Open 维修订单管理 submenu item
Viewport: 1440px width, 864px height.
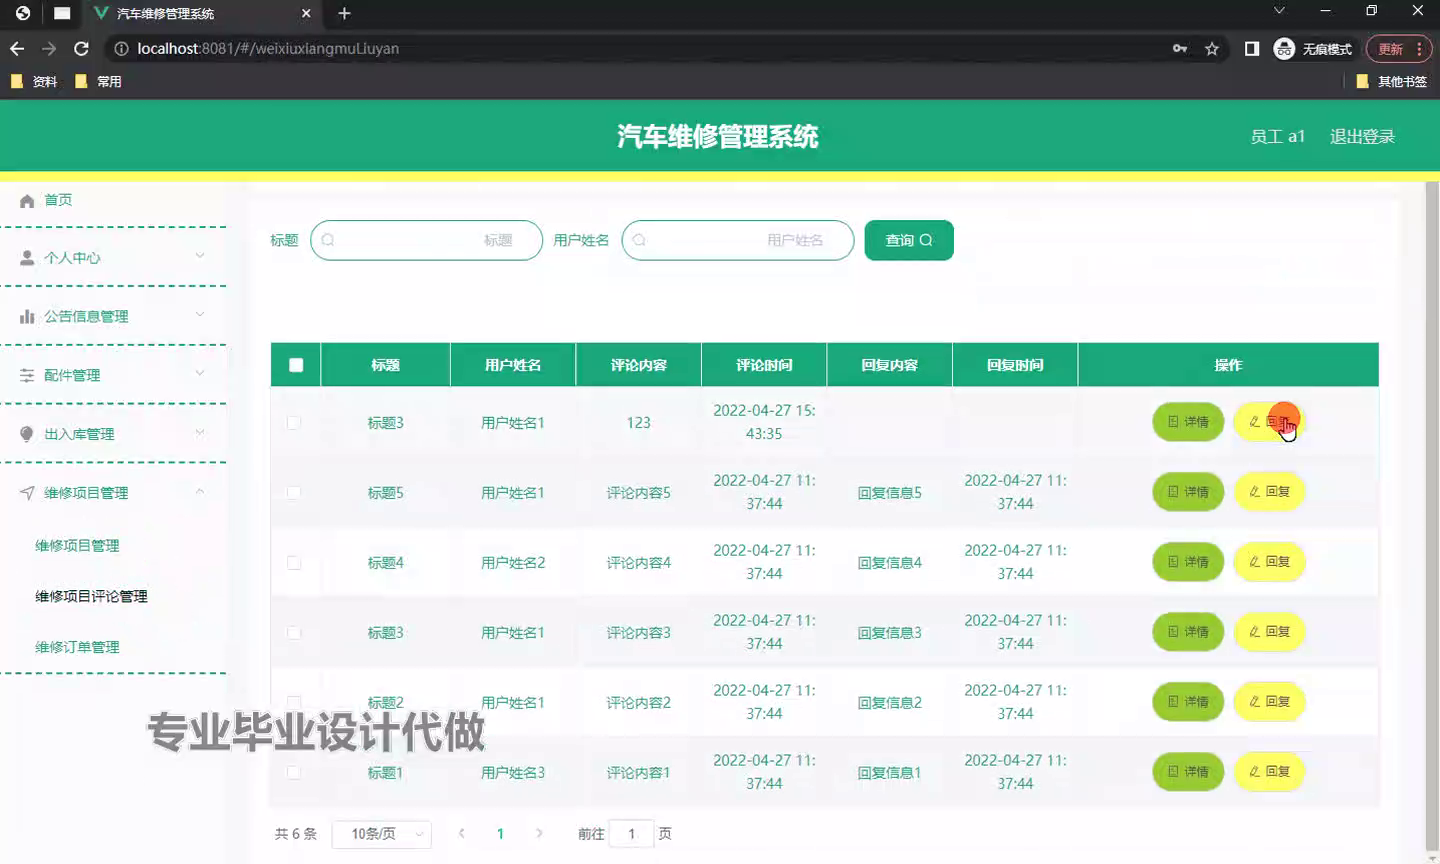77,647
